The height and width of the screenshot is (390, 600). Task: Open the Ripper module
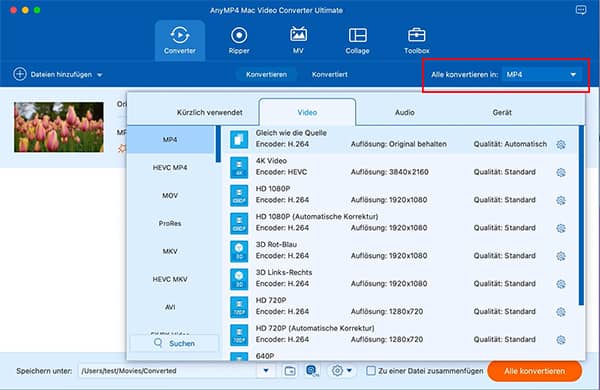point(239,40)
